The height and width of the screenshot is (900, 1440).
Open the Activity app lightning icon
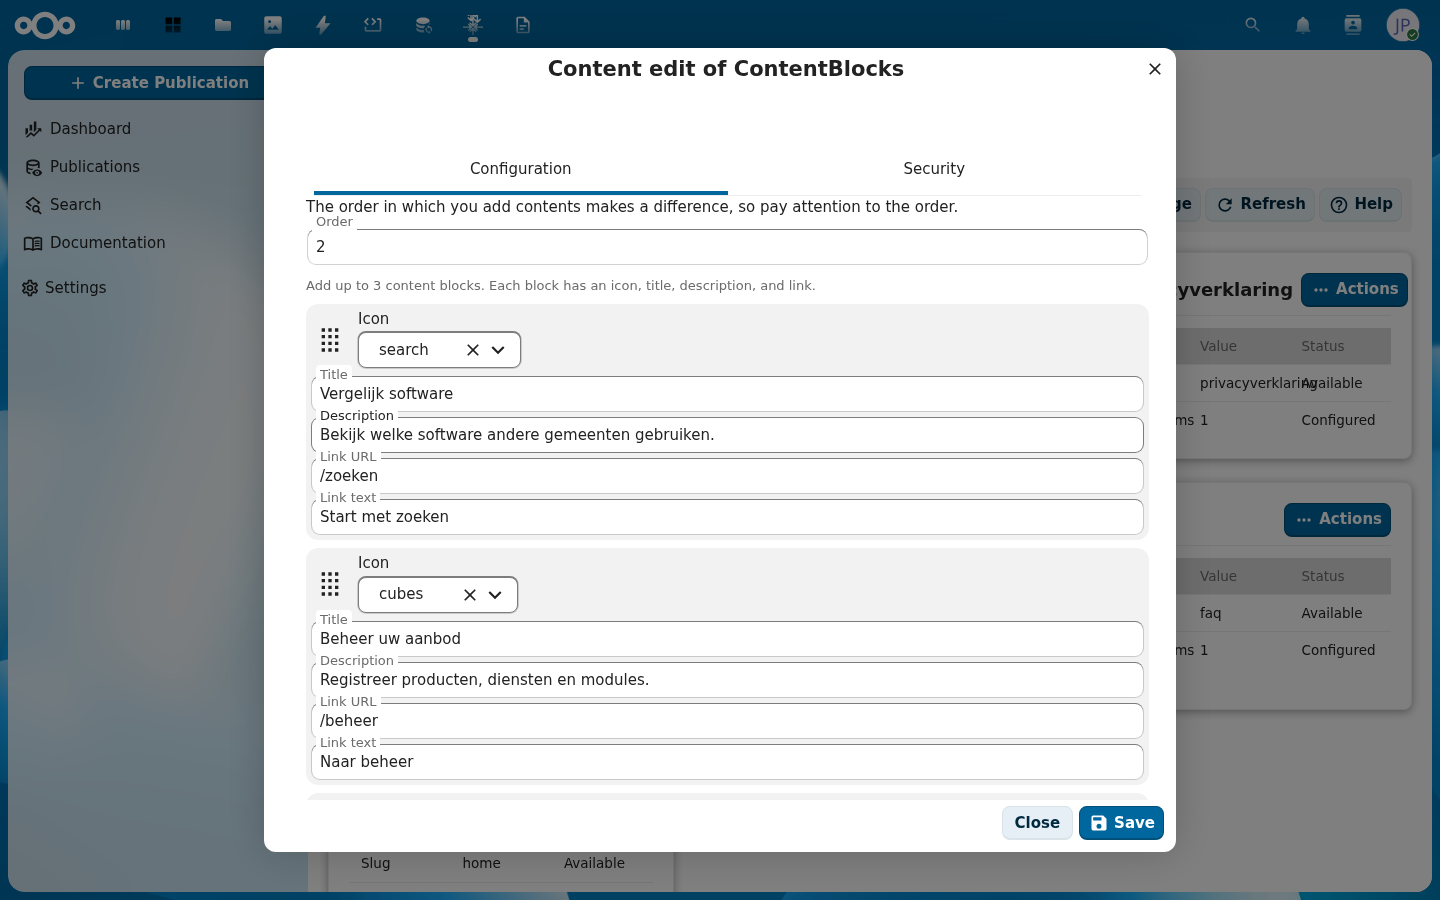(322, 25)
